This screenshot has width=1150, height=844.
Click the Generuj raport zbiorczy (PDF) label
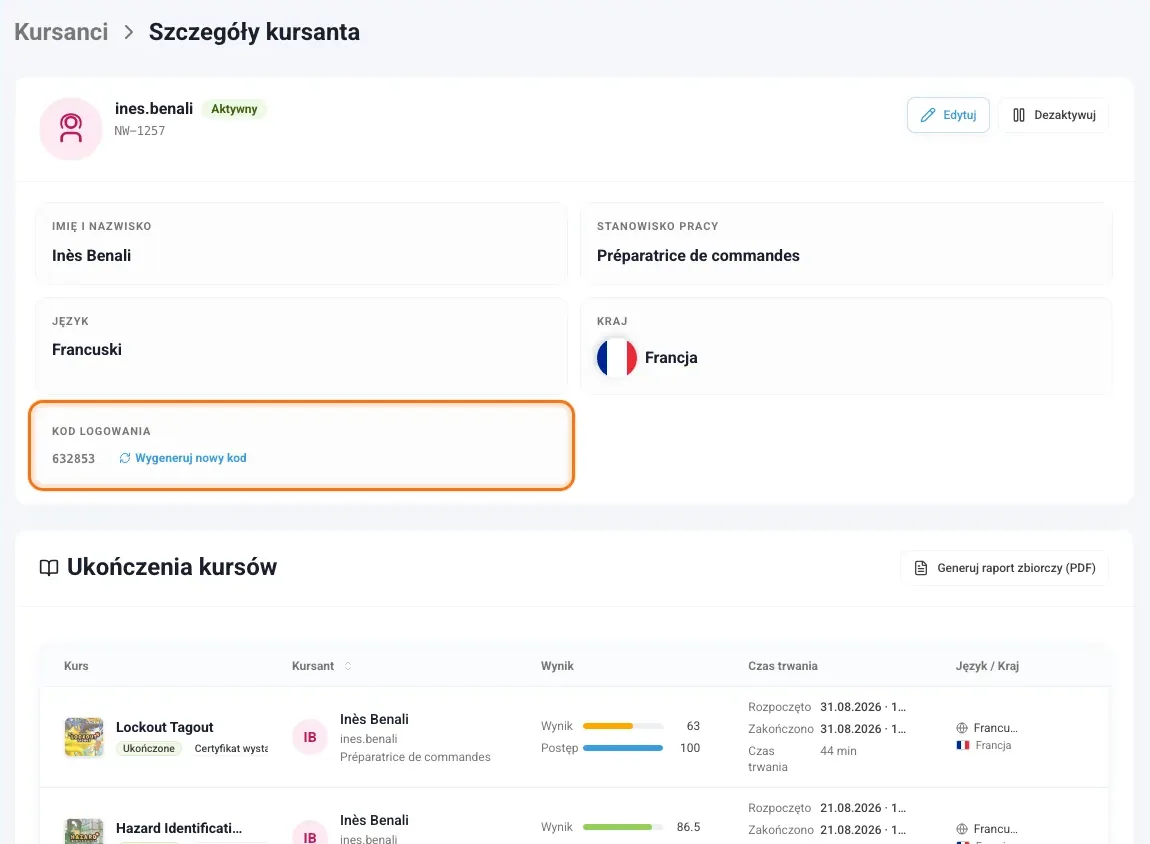(x=1017, y=568)
